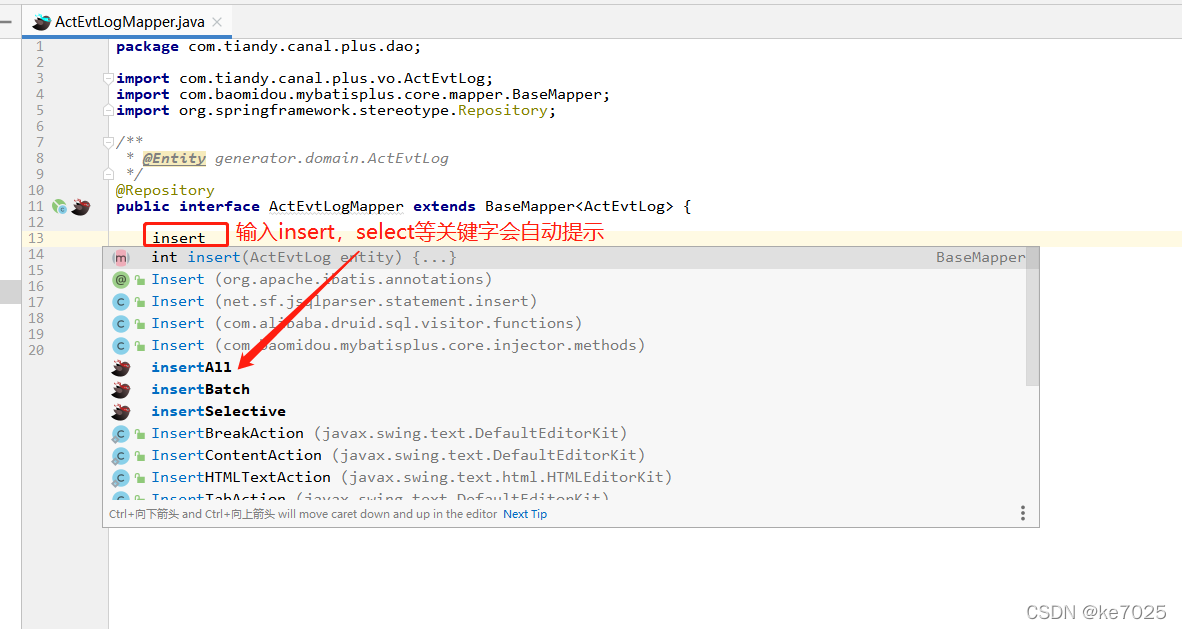Select Insert from net.sf.jsqlparser.statement.insert

pyautogui.click(x=564, y=301)
